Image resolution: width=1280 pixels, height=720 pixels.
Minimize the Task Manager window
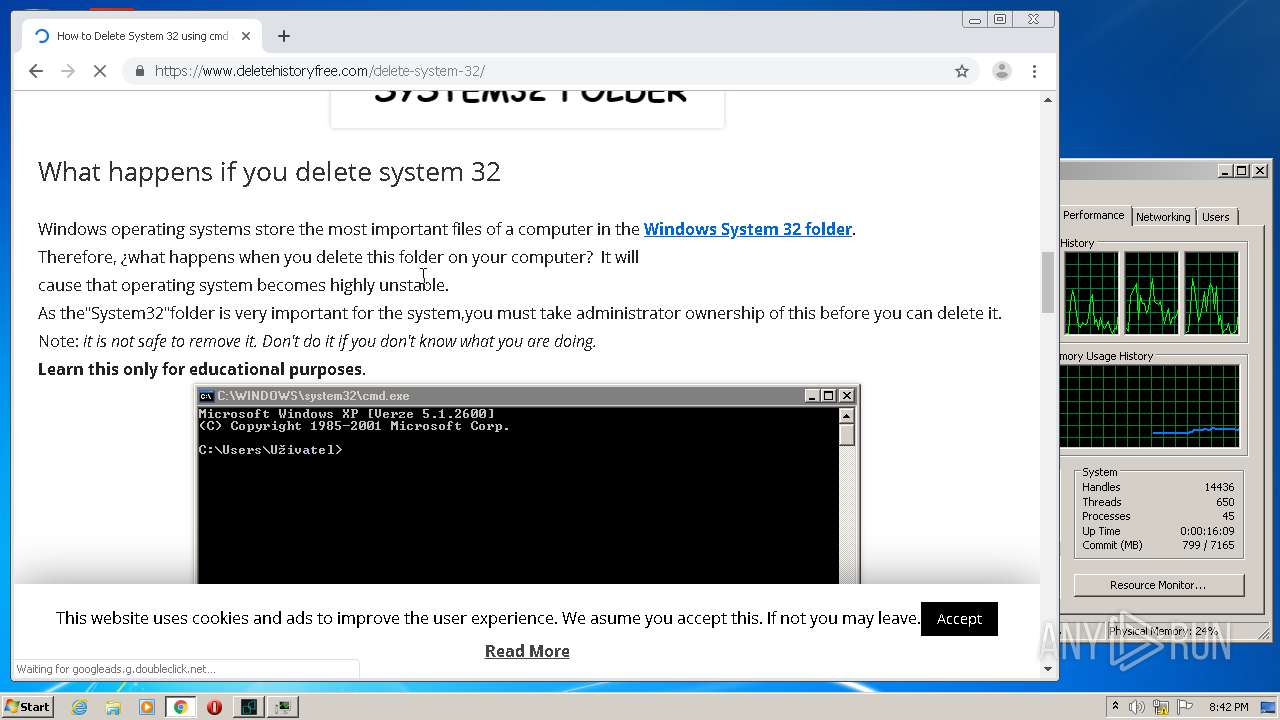1226,171
